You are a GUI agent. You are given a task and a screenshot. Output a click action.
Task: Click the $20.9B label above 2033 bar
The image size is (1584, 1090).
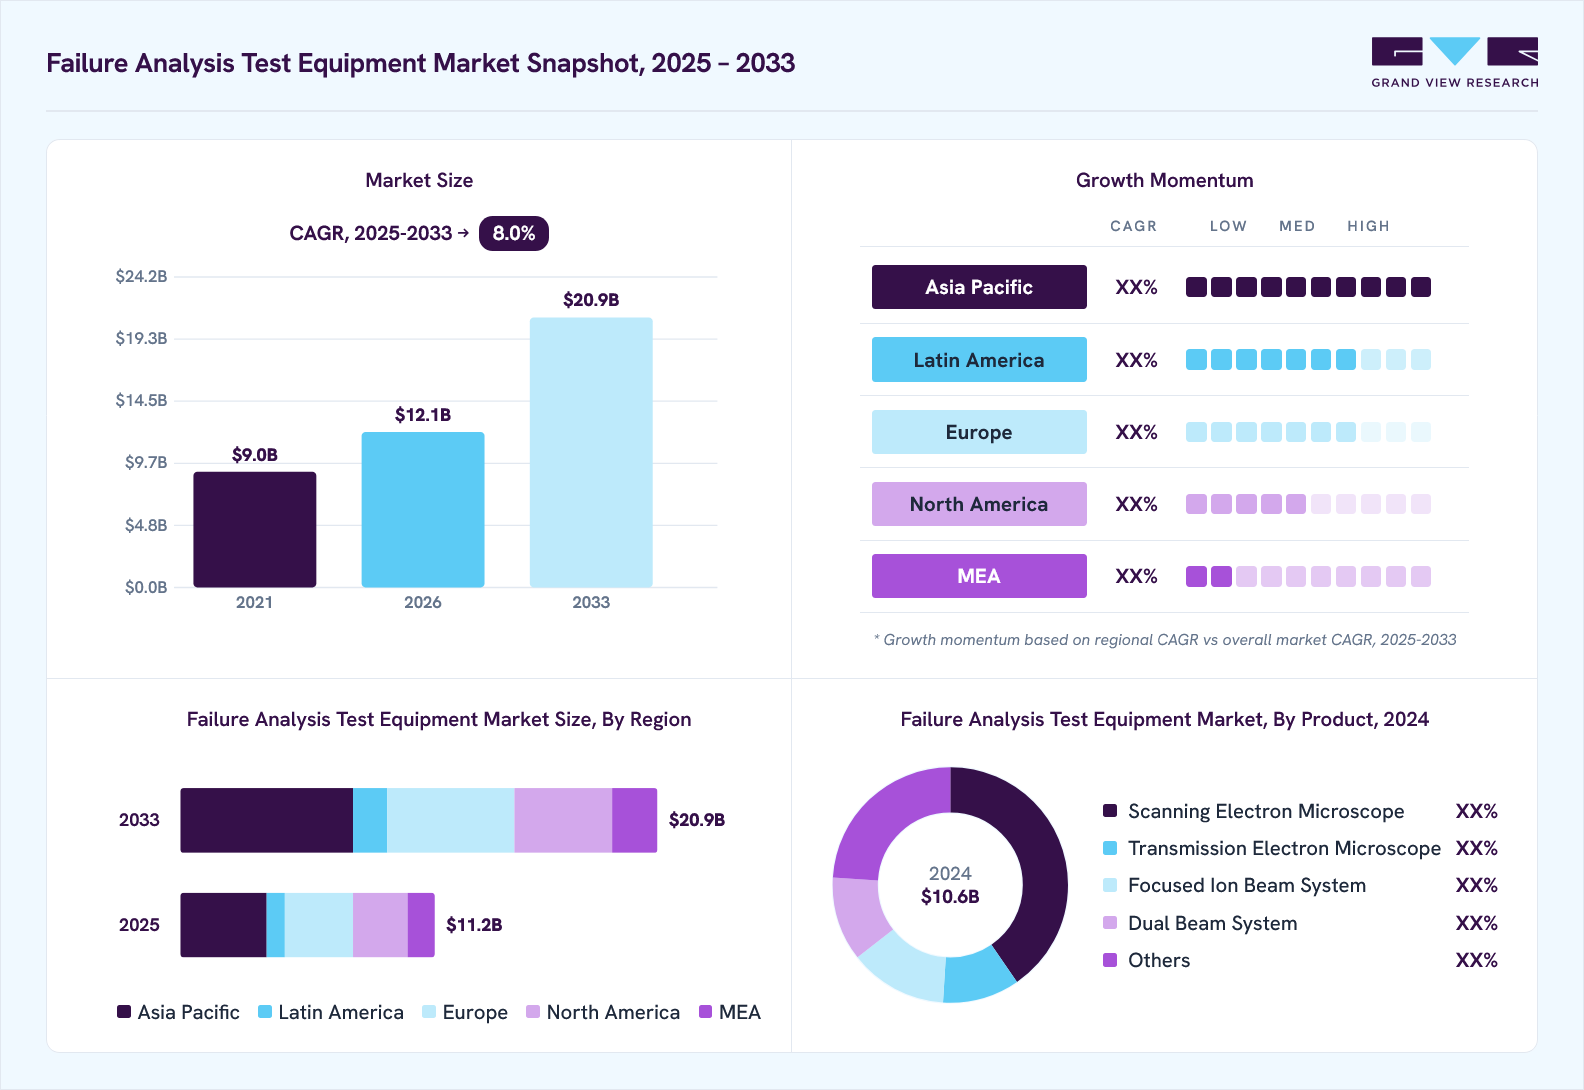pos(591,300)
